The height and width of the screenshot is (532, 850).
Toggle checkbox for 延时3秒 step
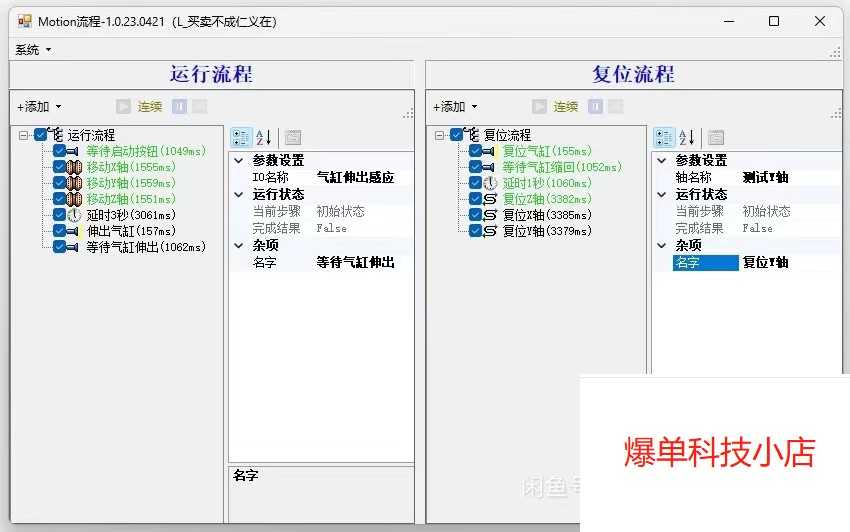tap(60, 215)
